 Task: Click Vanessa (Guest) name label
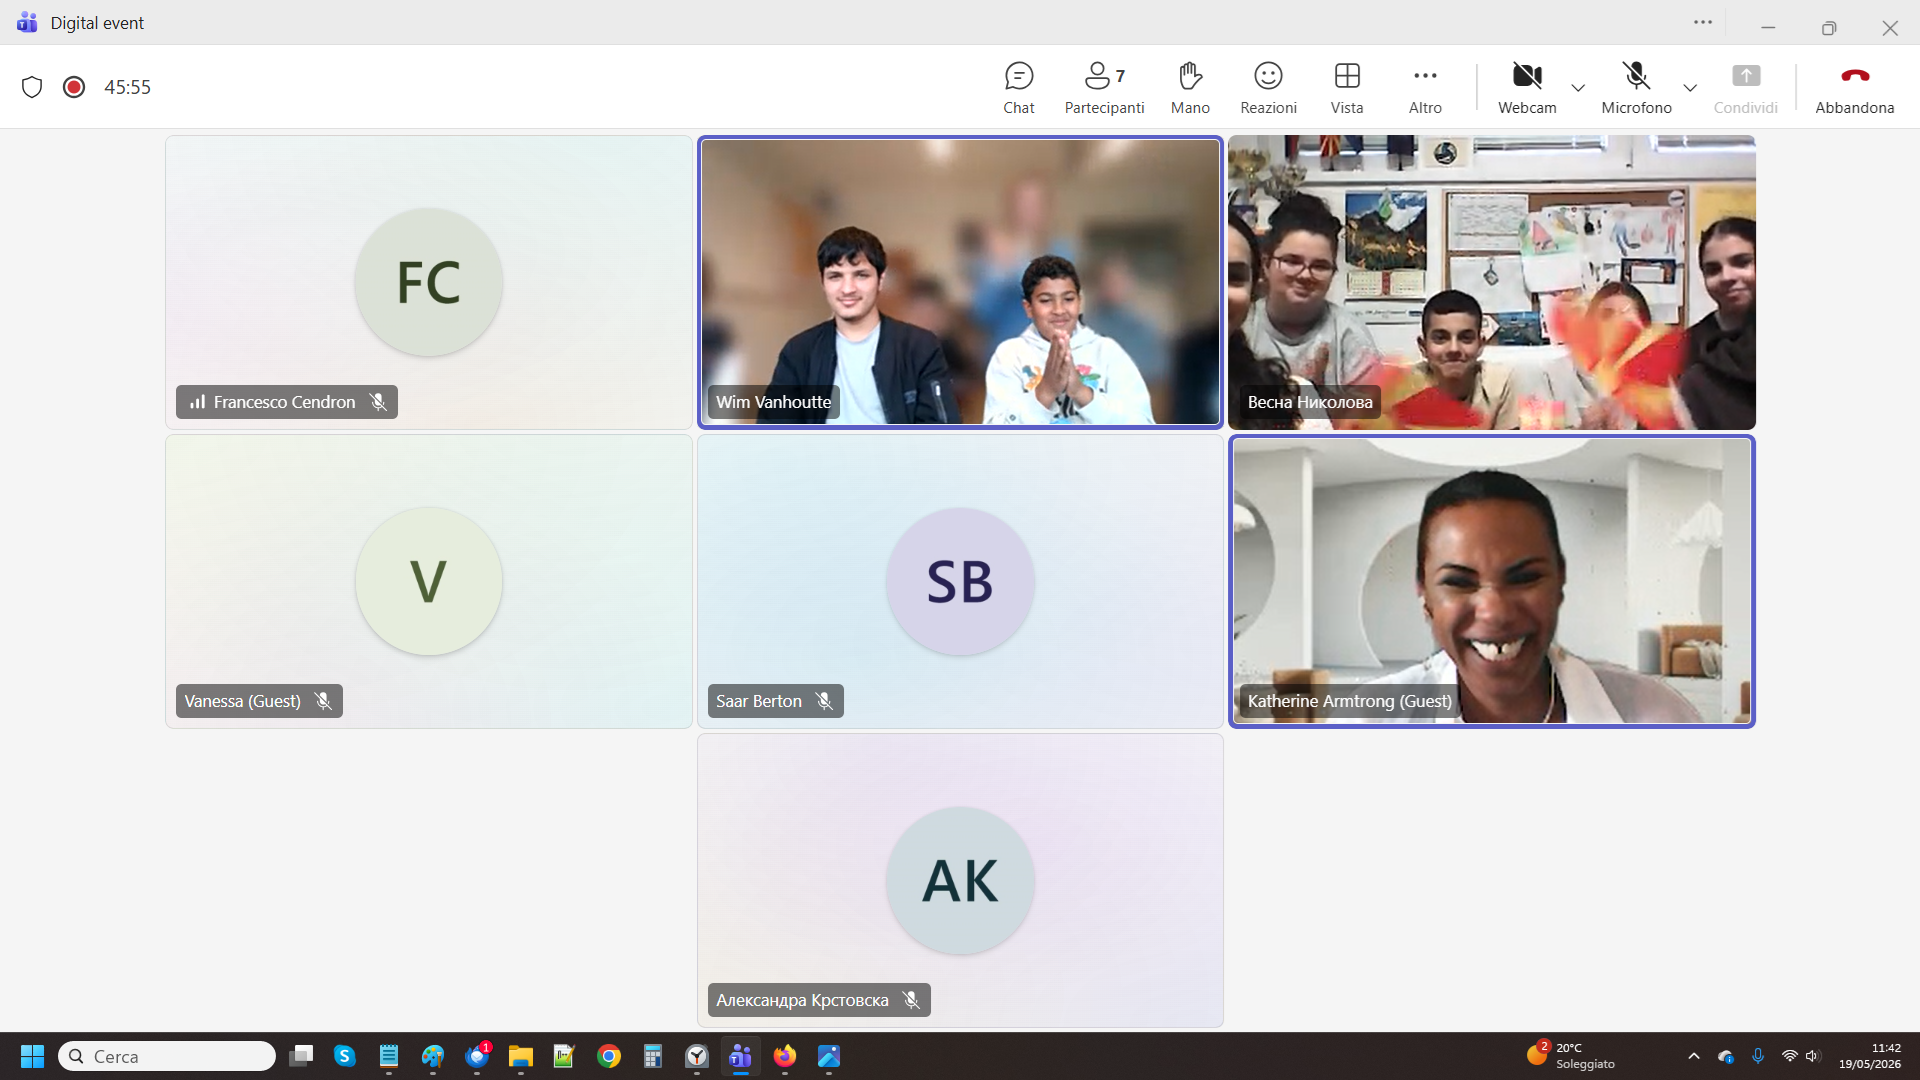[x=259, y=701]
